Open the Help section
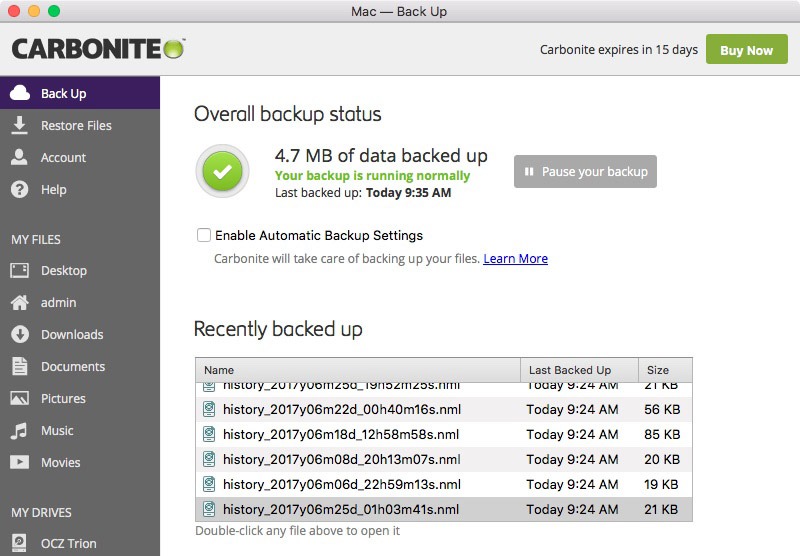Viewport: 800px width, 556px height. (x=80, y=190)
